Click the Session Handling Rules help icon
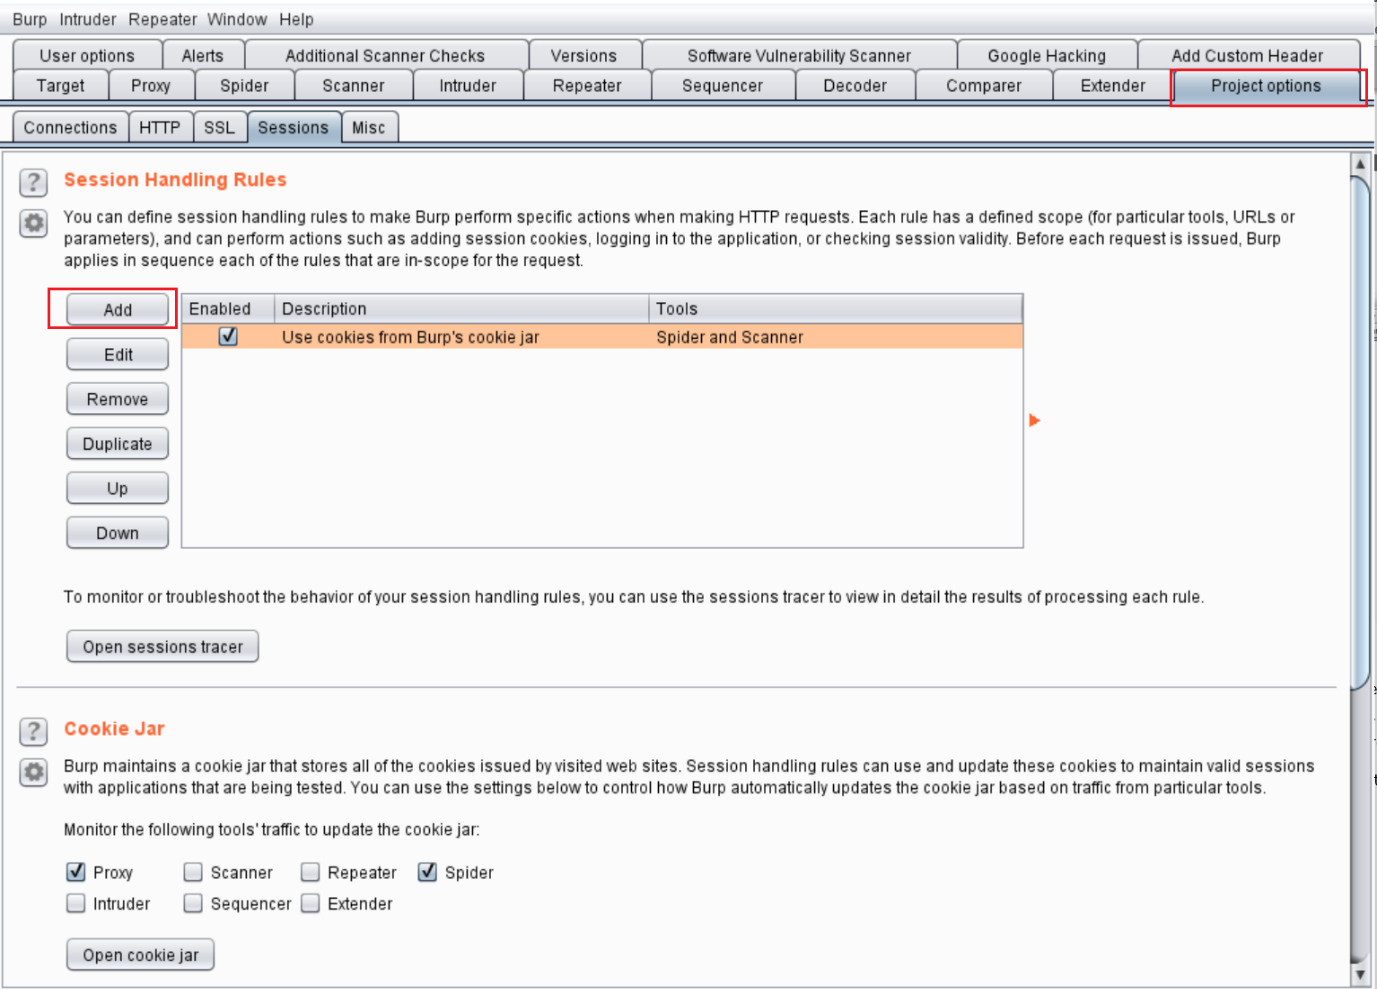1377x989 pixels. 33,182
